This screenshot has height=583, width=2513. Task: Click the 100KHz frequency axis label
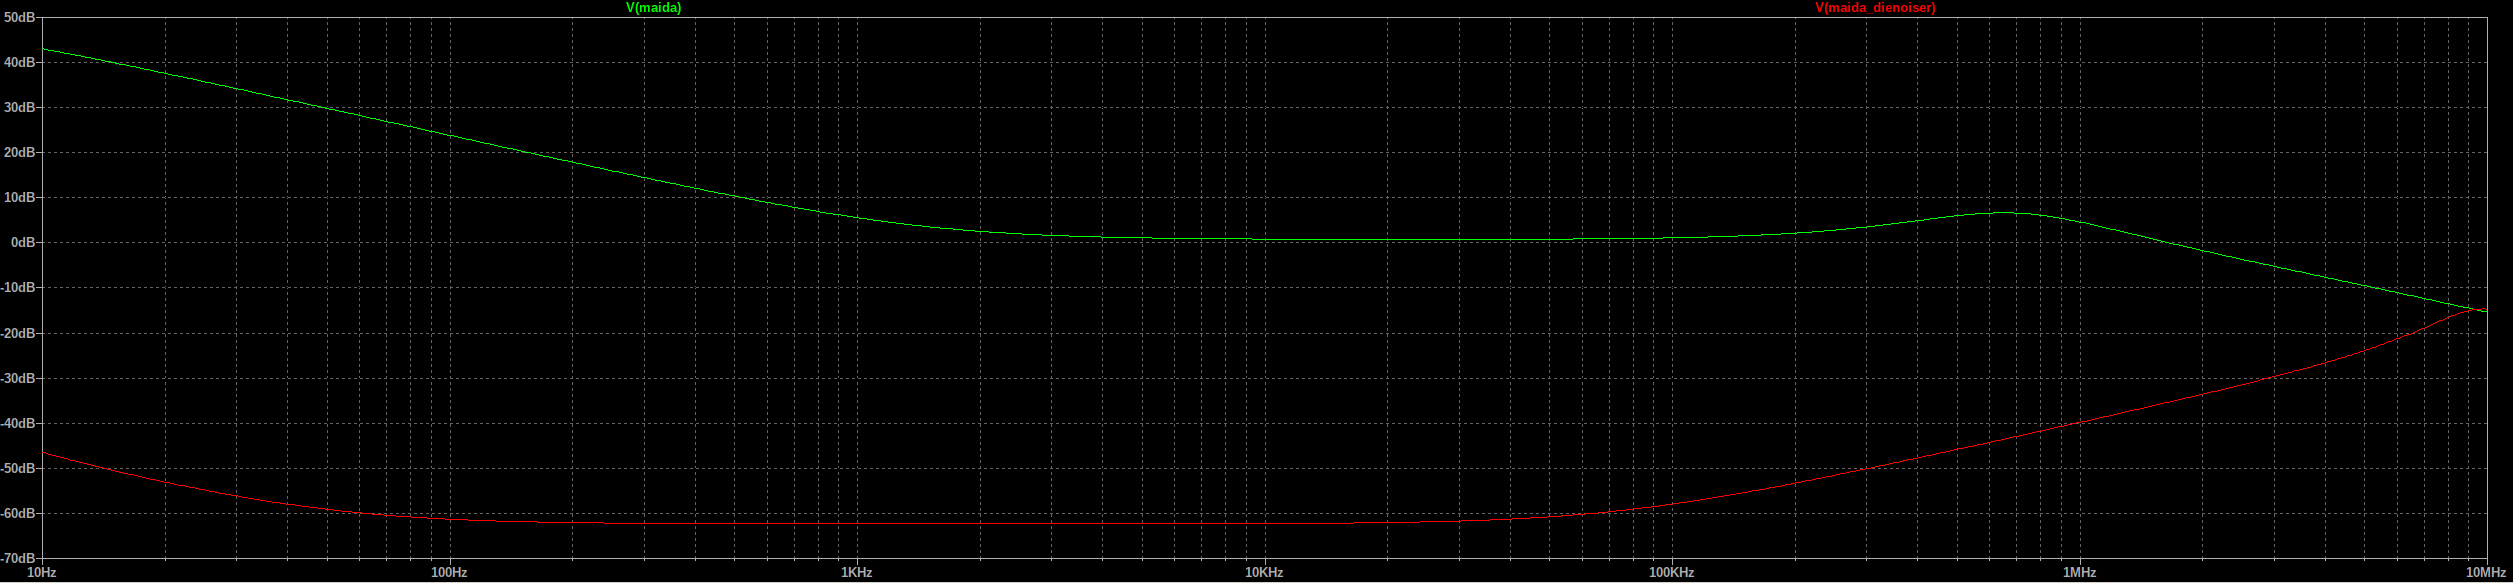1672,573
